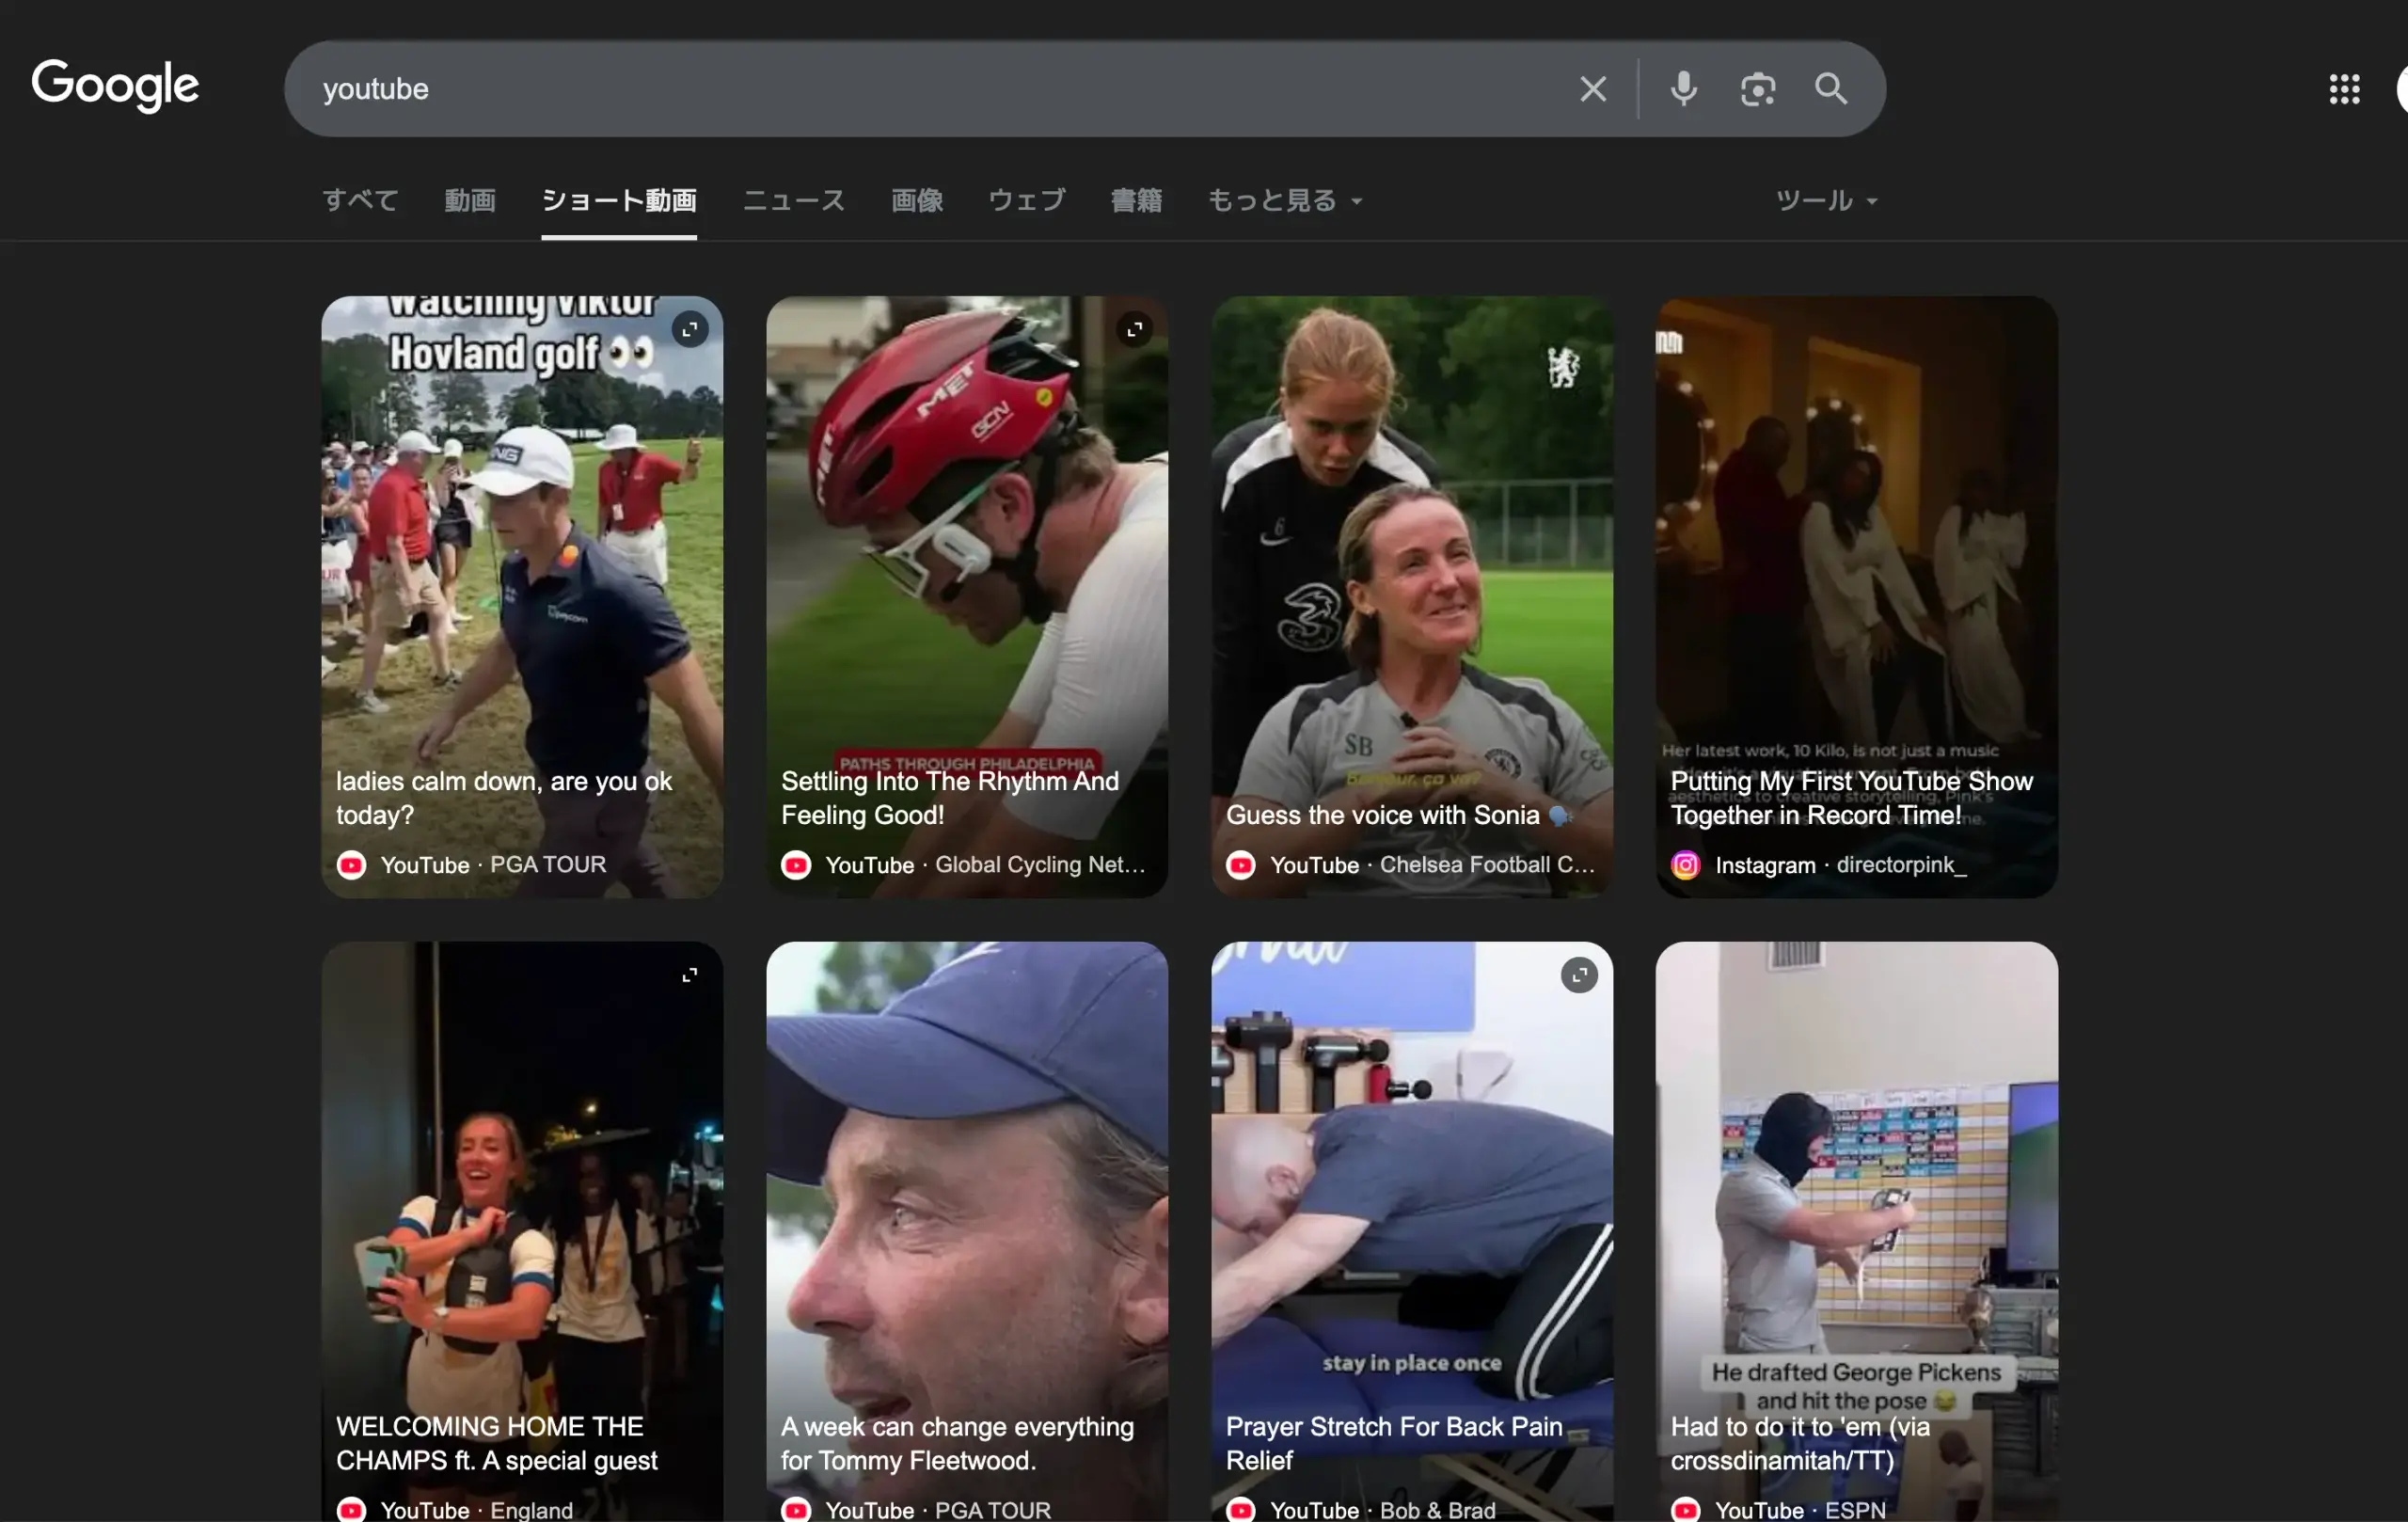Image resolution: width=2408 pixels, height=1522 pixels.
Task: Click 'Prayer Stretch For Back Pain Relief' title
Action: 1394,1443
